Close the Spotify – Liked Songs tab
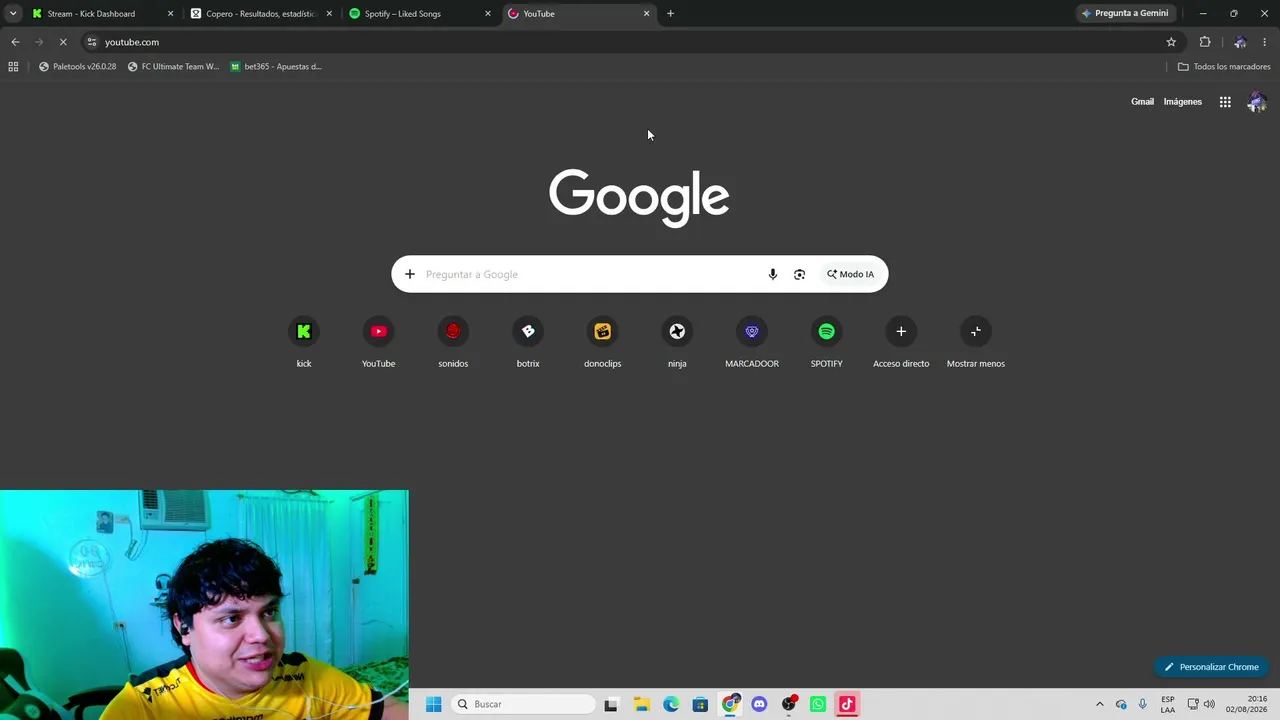The height and width of the screenshot is (720, 1280). 488,14
